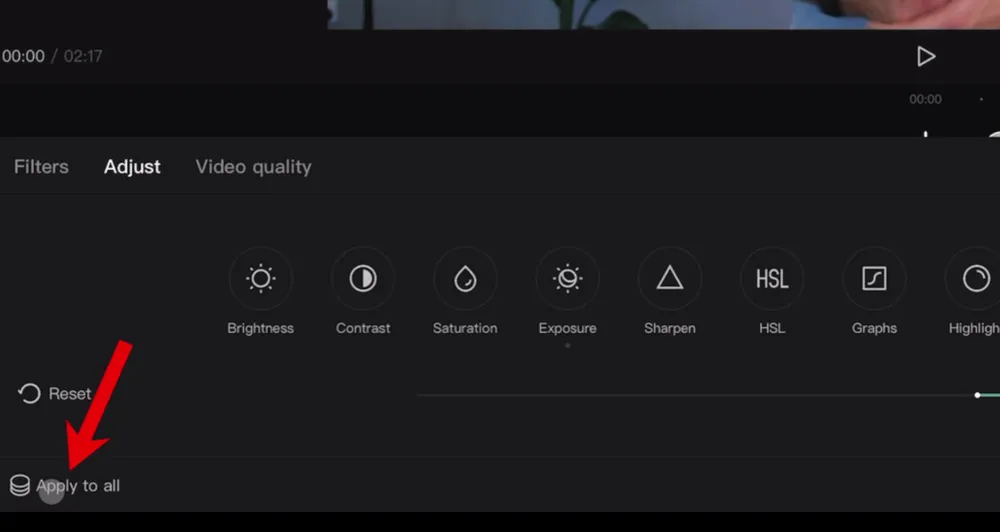1000x532 pixels.
Task: Click the circular arrow Reset icon
Action: pyautogui.click(x=29, y=394)
